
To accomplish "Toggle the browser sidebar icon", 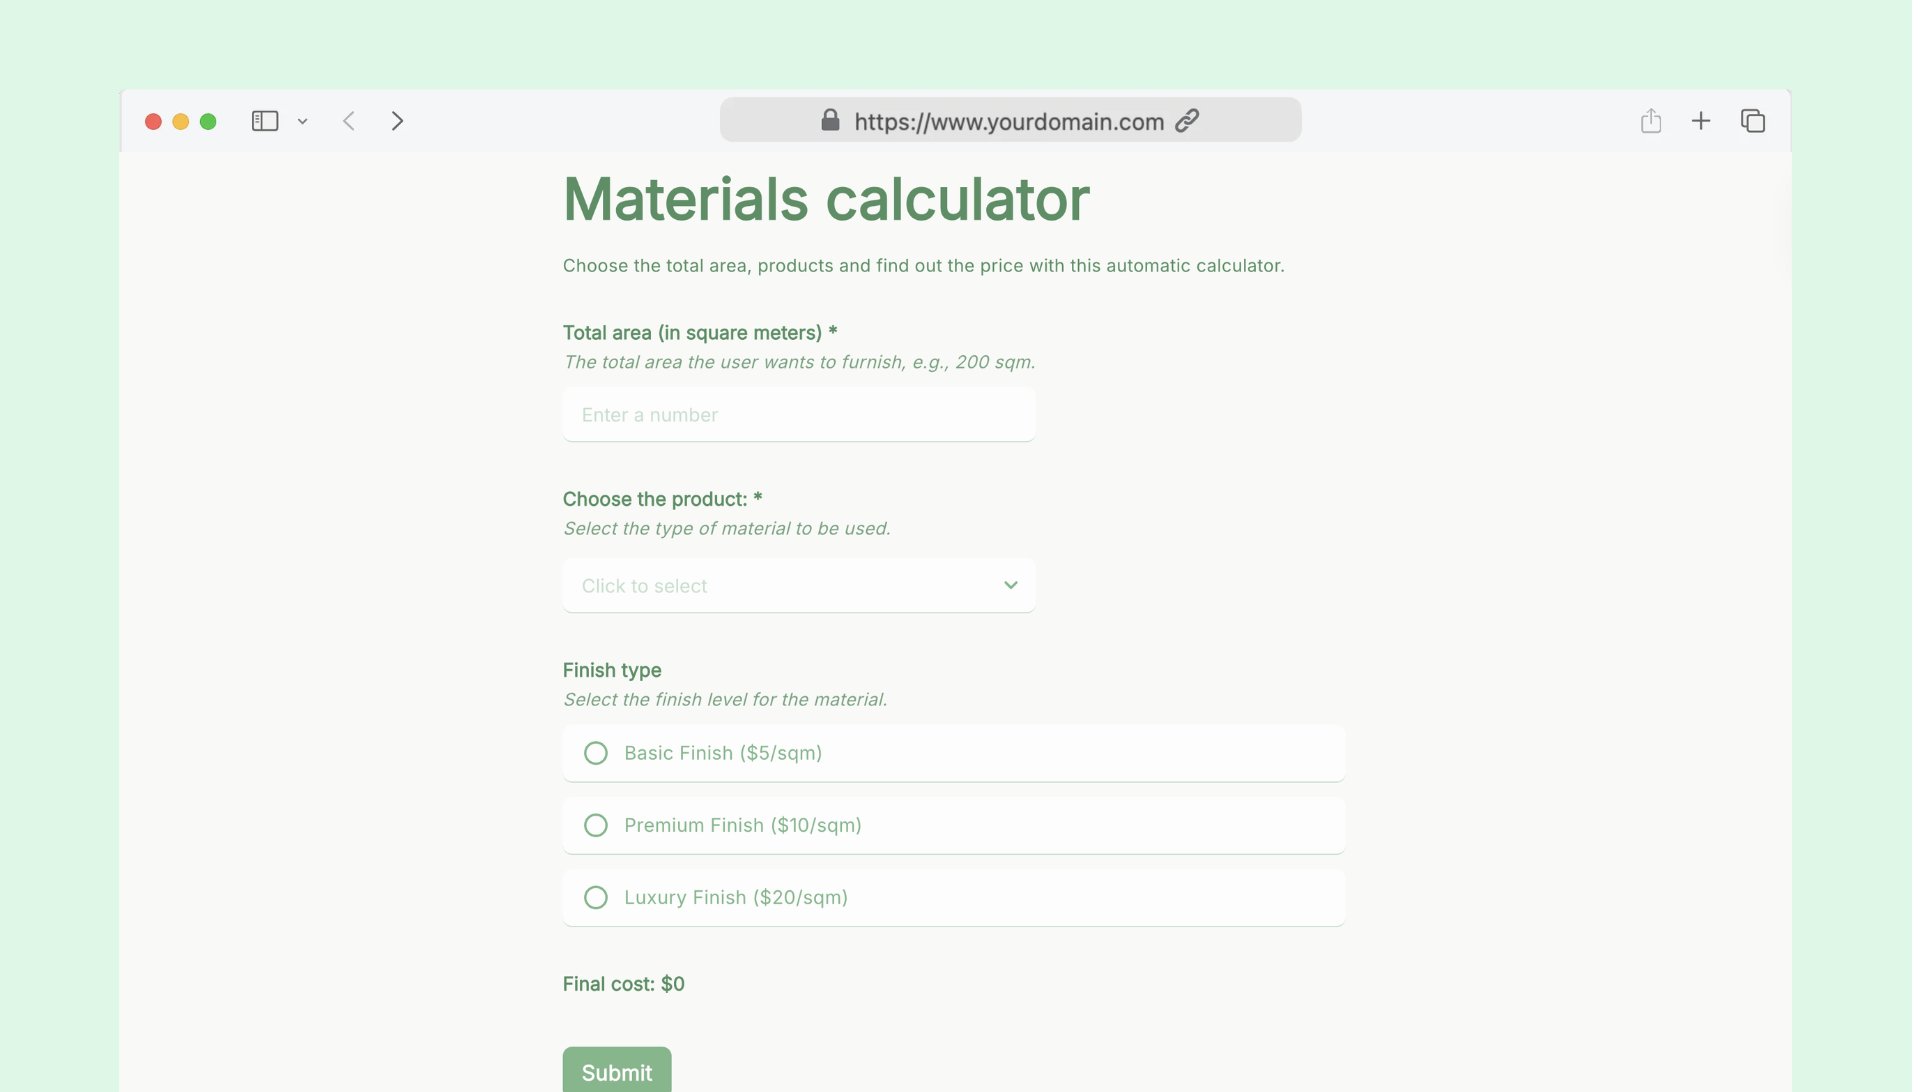I will click(x=265, y=121).
